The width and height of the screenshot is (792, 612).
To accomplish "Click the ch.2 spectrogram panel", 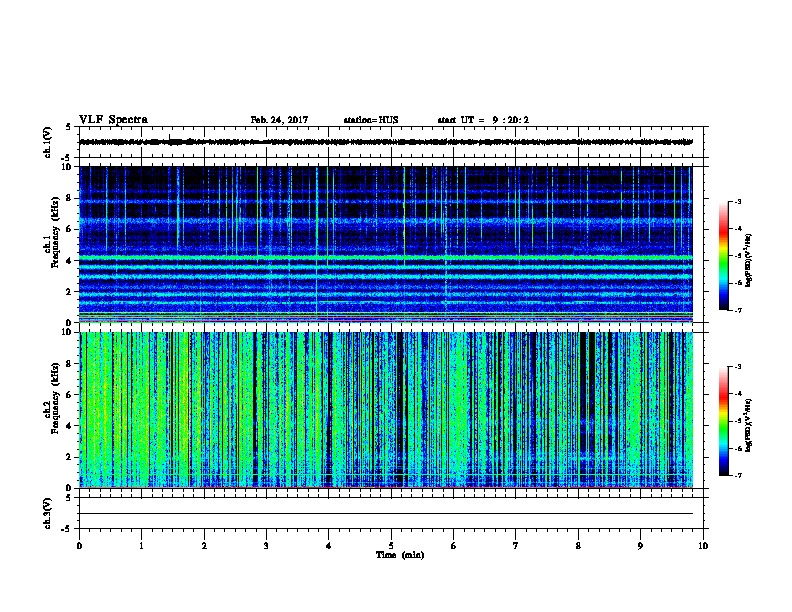I will (x=386, y=410).
